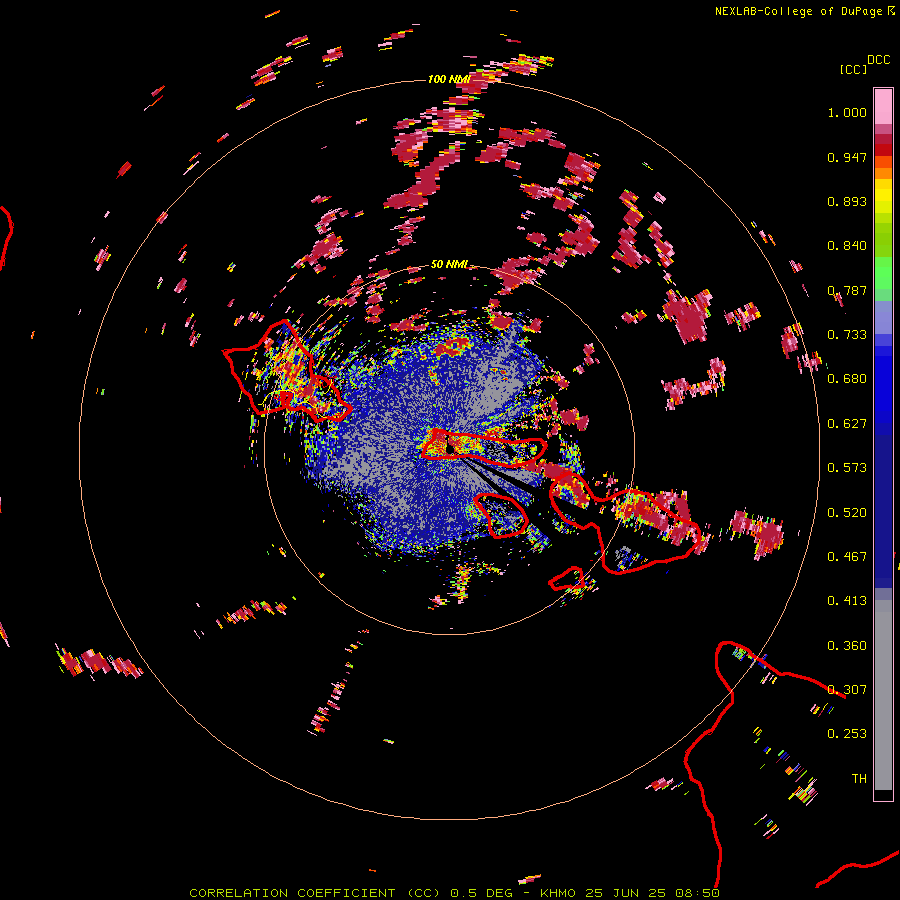Select the 0.733 scale value
The height and width of the screenshot is (900, 900).
coord(847,335)
